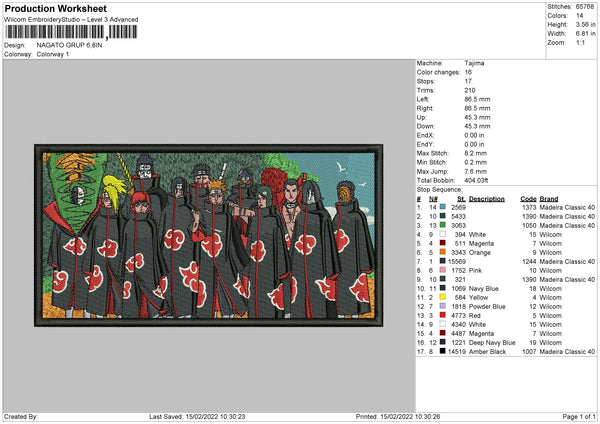The image size is (600, 424).
Task: Click the green swatch in stop row 3
Action: [x=443, y=225]
